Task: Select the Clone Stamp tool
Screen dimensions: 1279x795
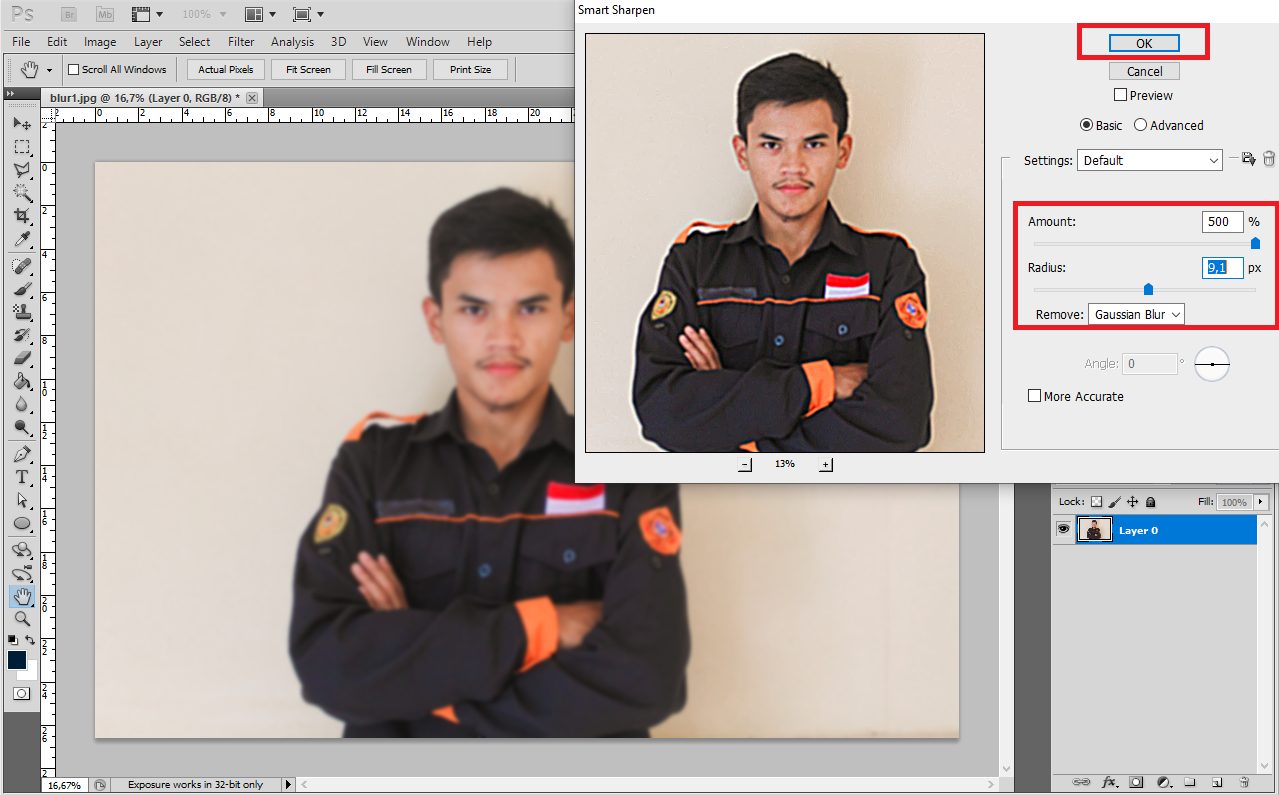Action: click(21, 312)
